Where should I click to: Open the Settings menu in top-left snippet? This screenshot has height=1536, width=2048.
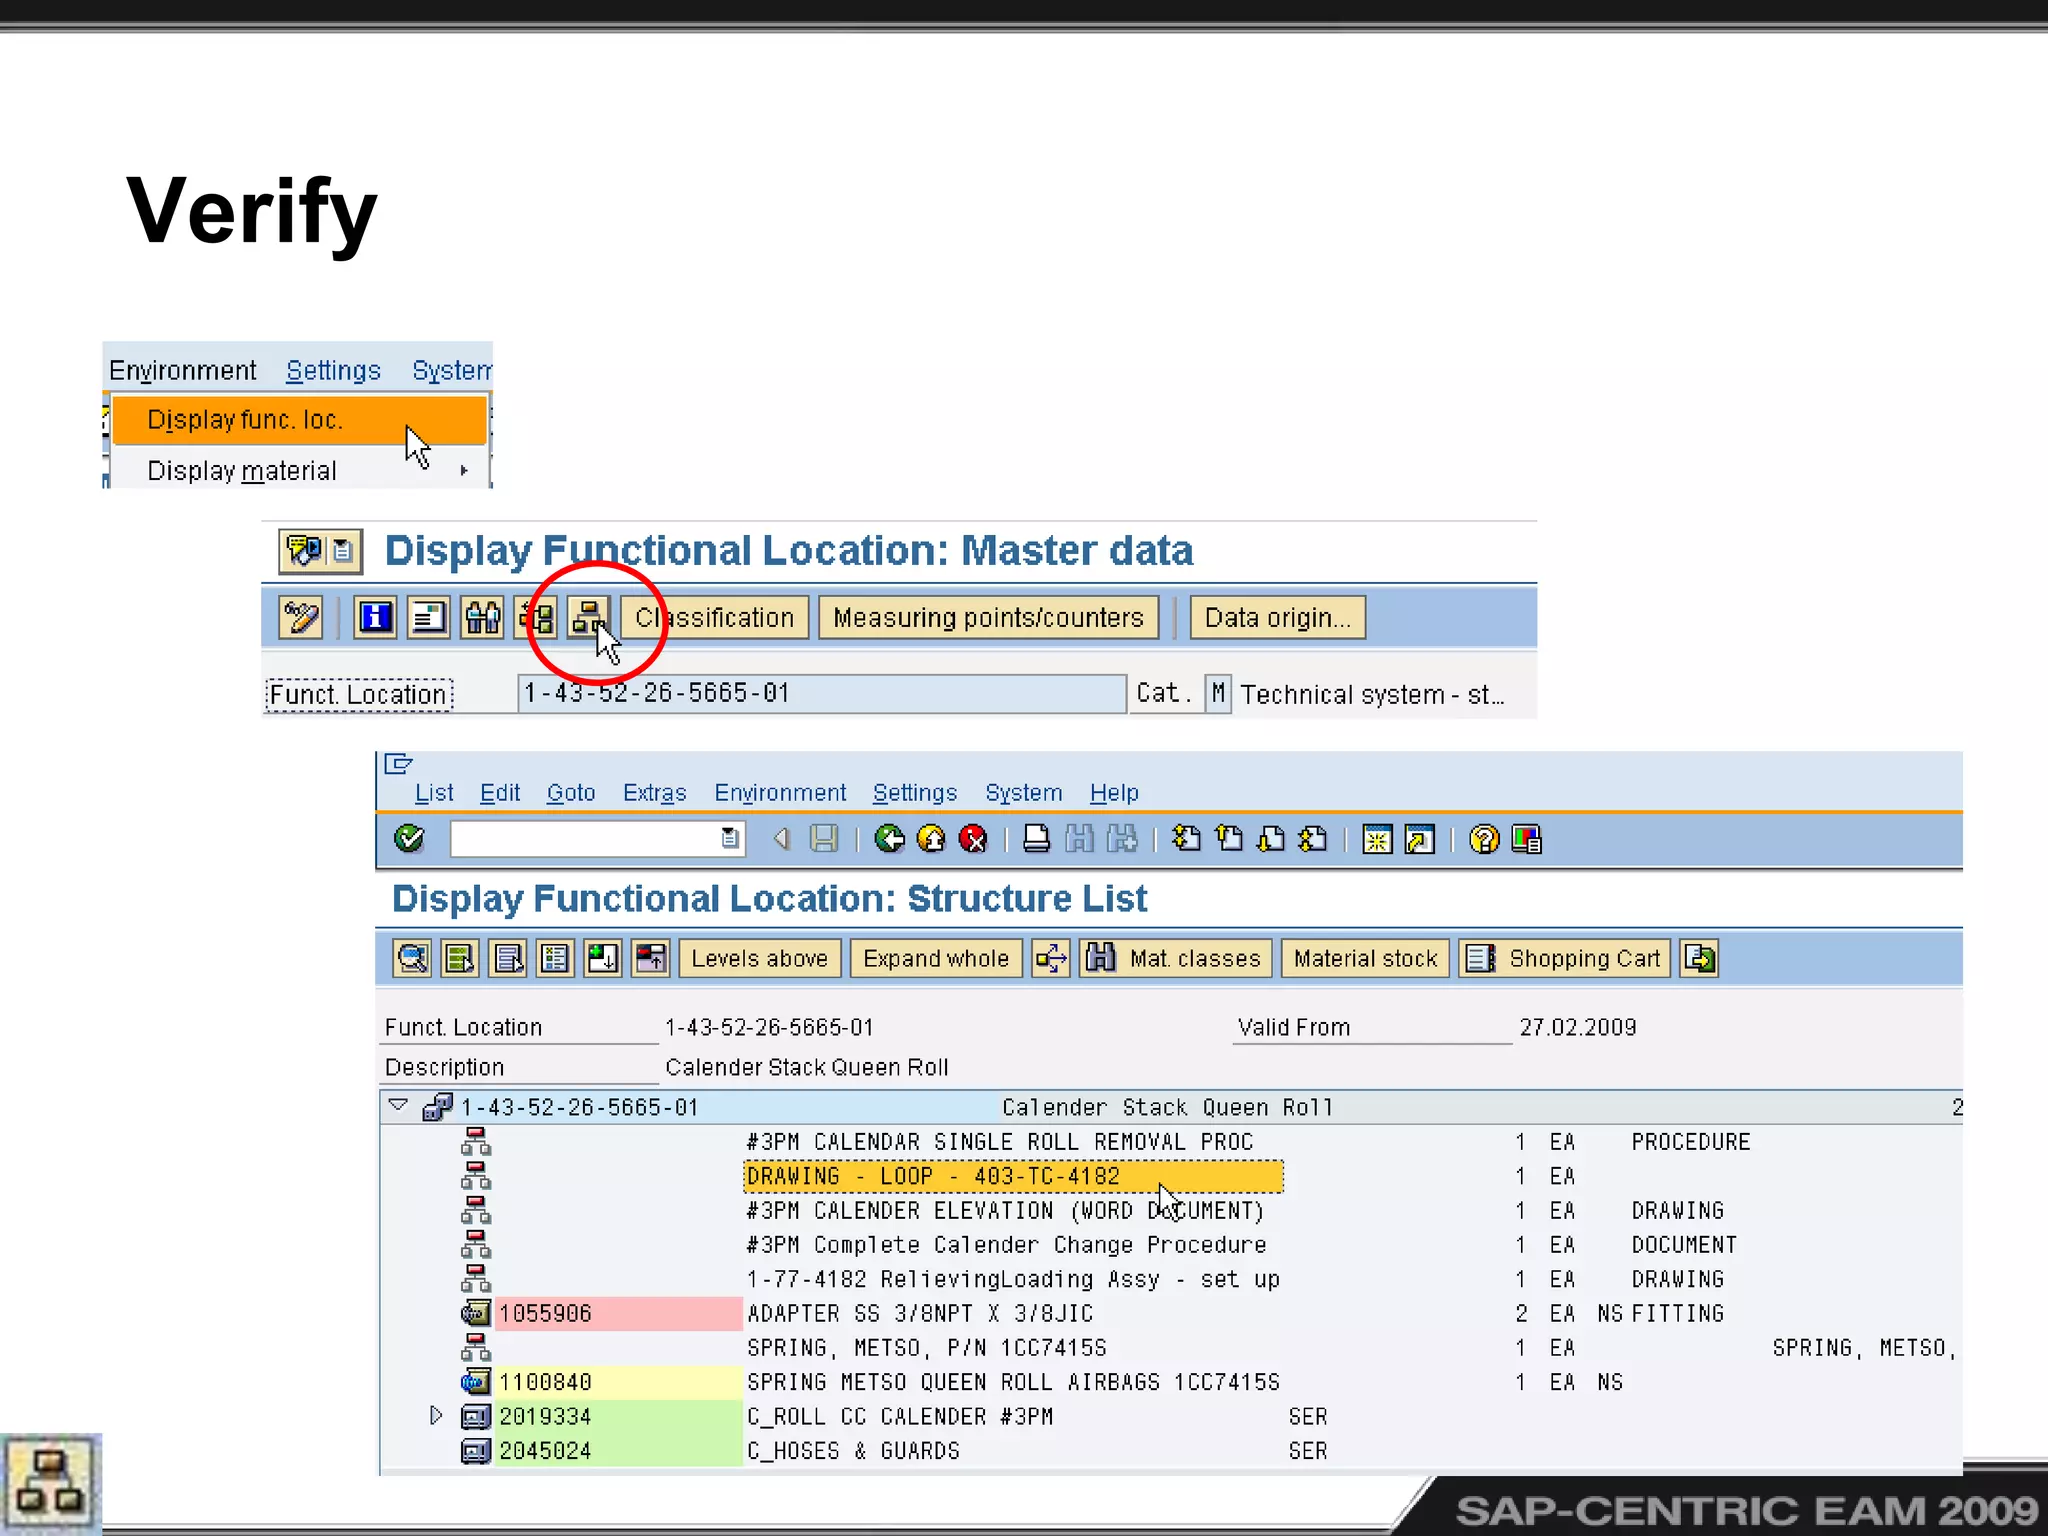point(333,370)
